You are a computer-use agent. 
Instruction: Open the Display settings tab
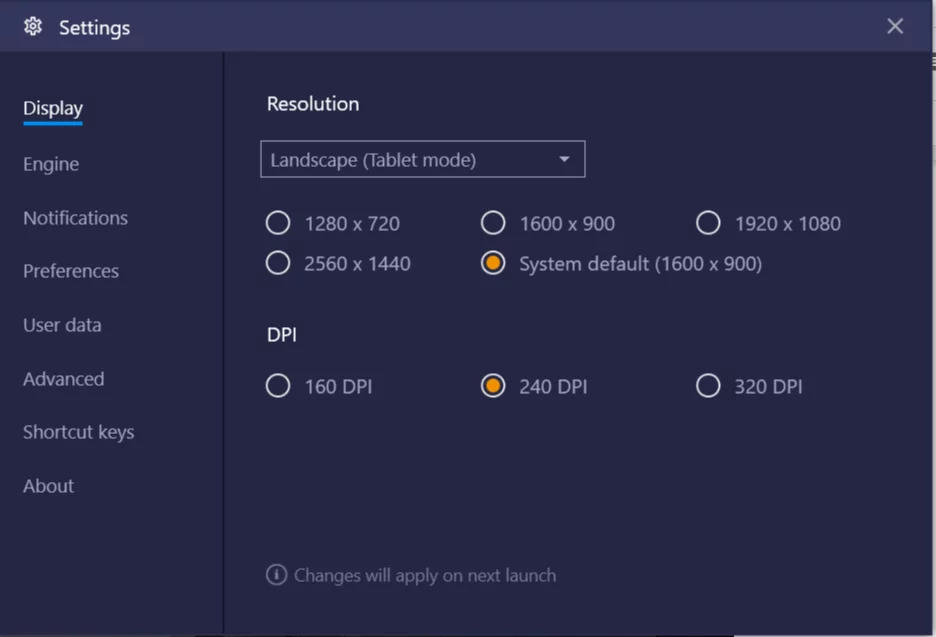point(53,109)
